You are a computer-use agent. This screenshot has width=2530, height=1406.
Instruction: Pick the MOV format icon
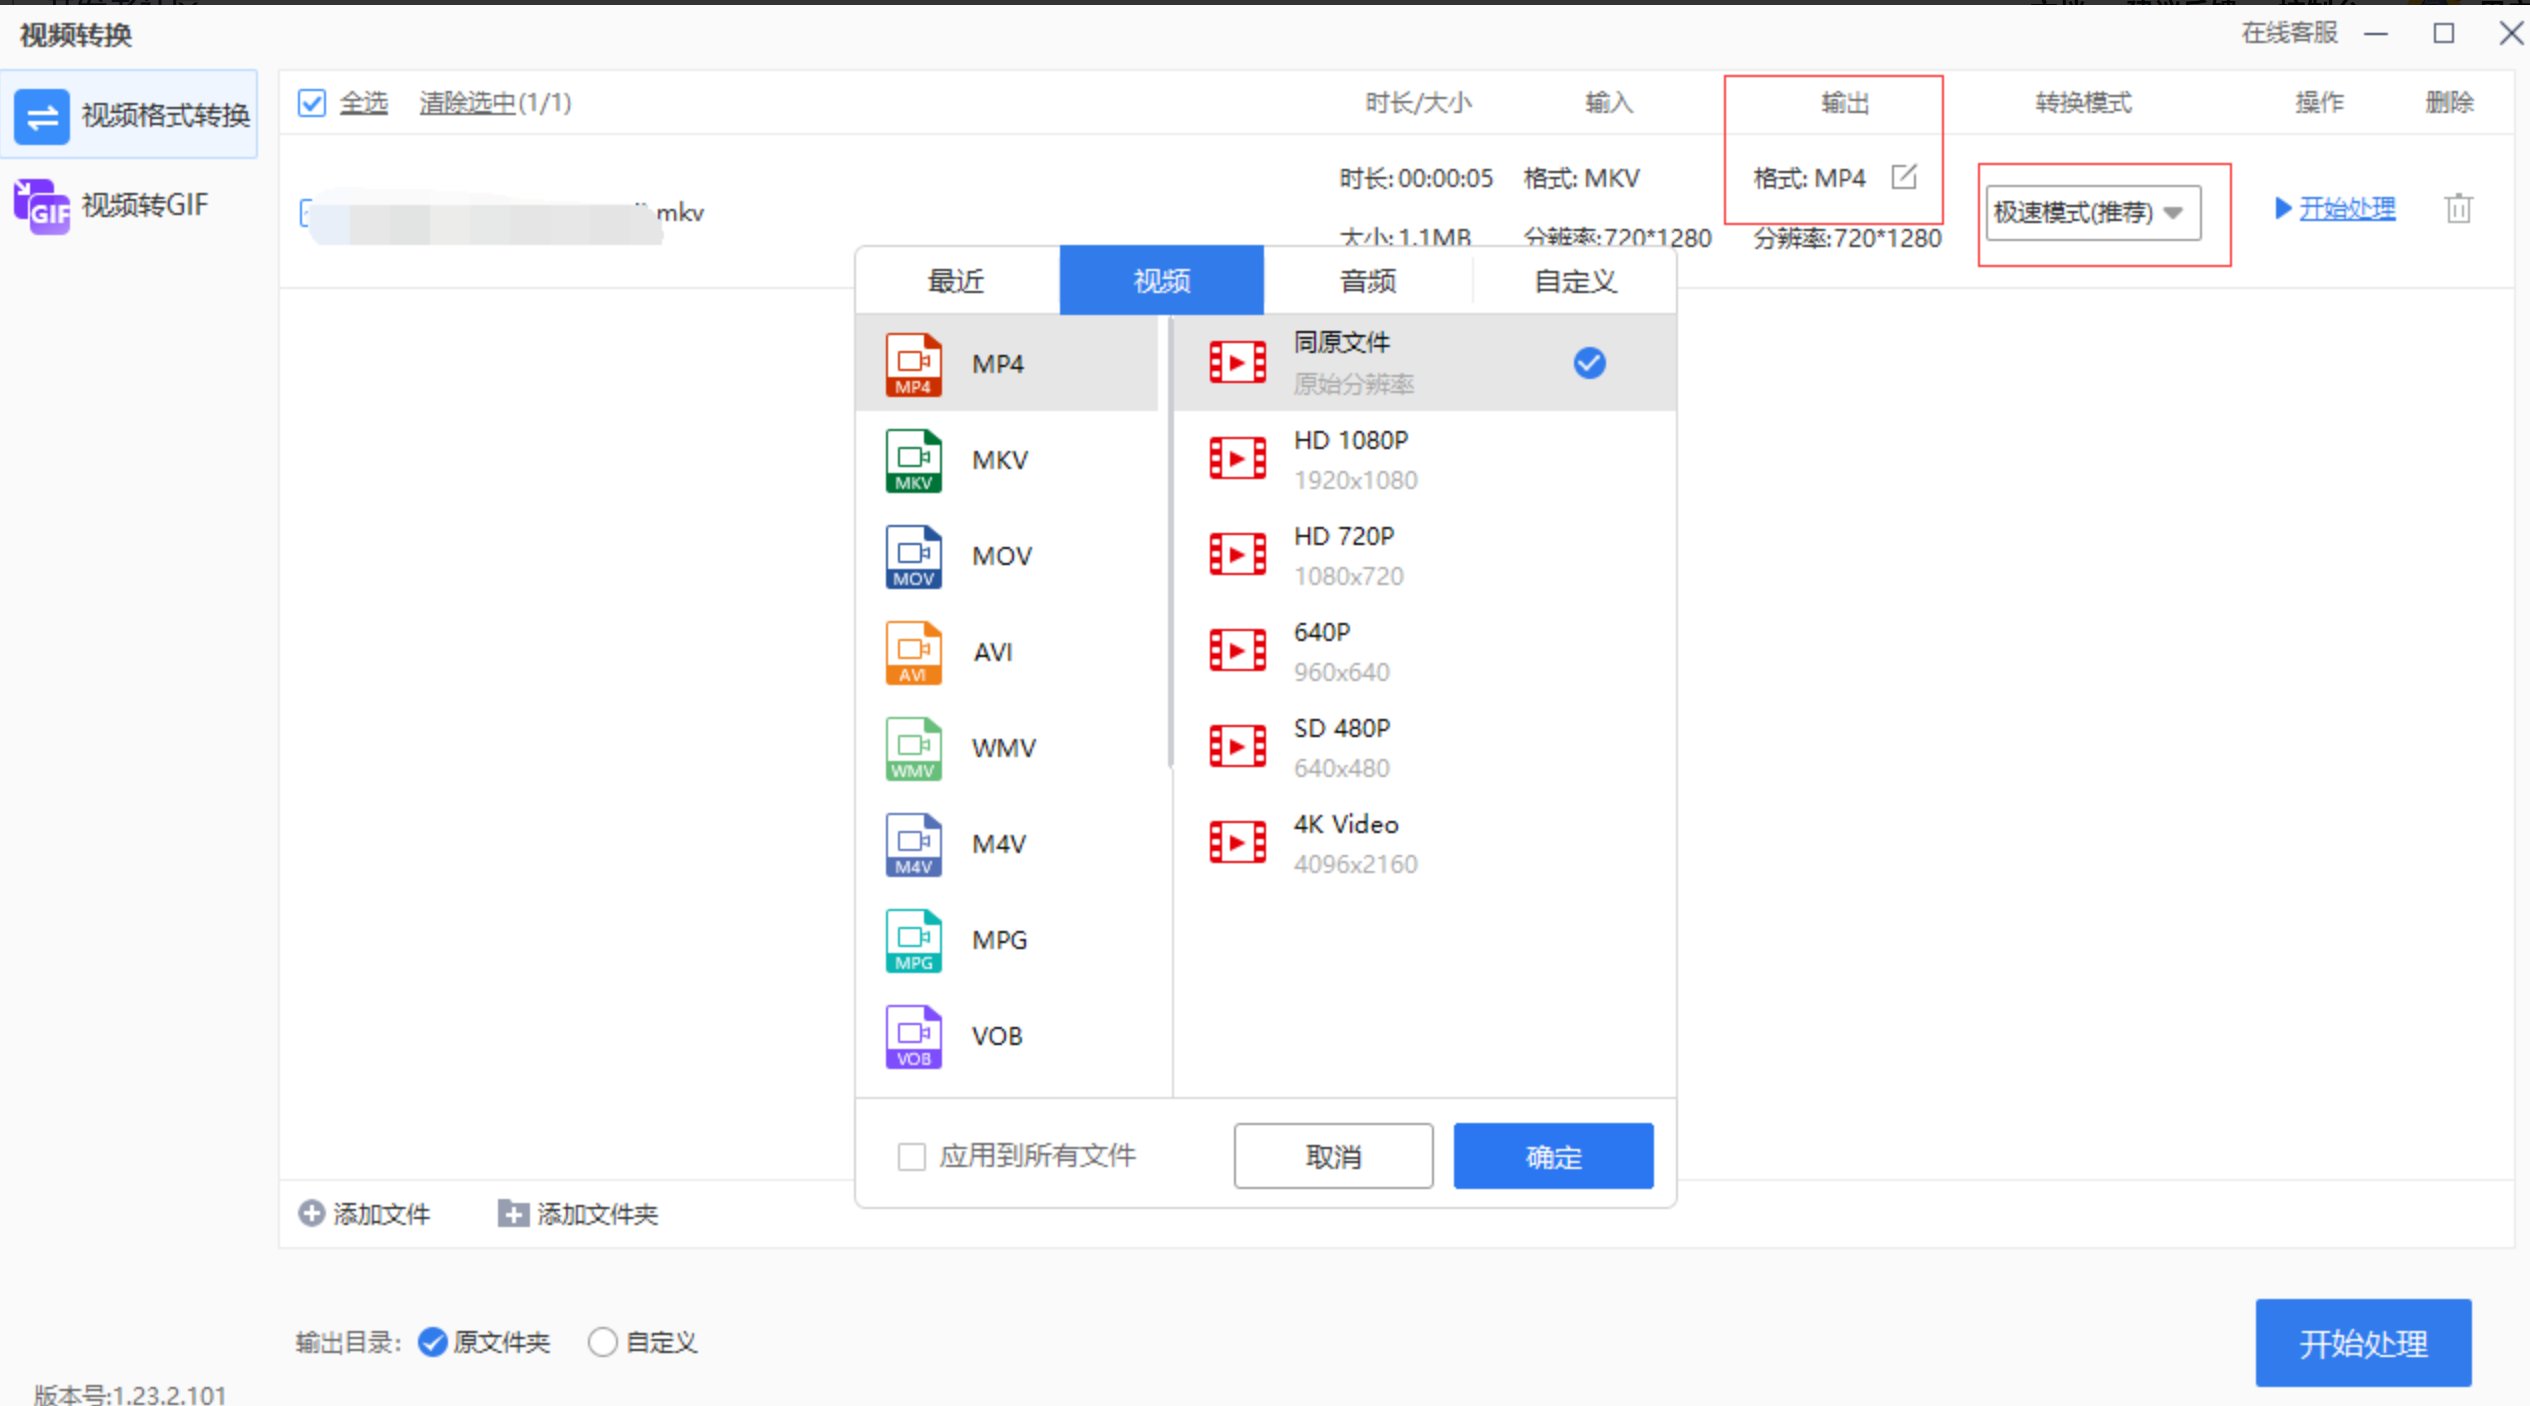tap(913, 556)
